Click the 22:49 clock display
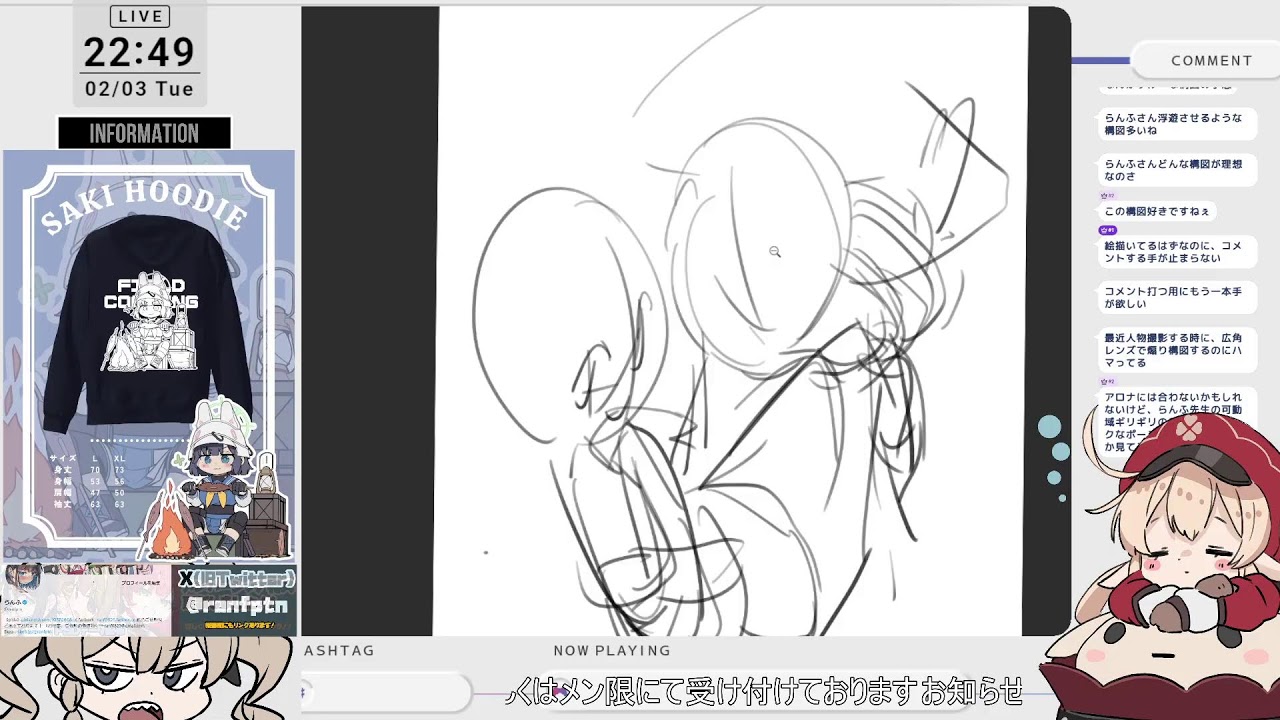The width and height of the screenshot is (1280, 720). (139, 52)
